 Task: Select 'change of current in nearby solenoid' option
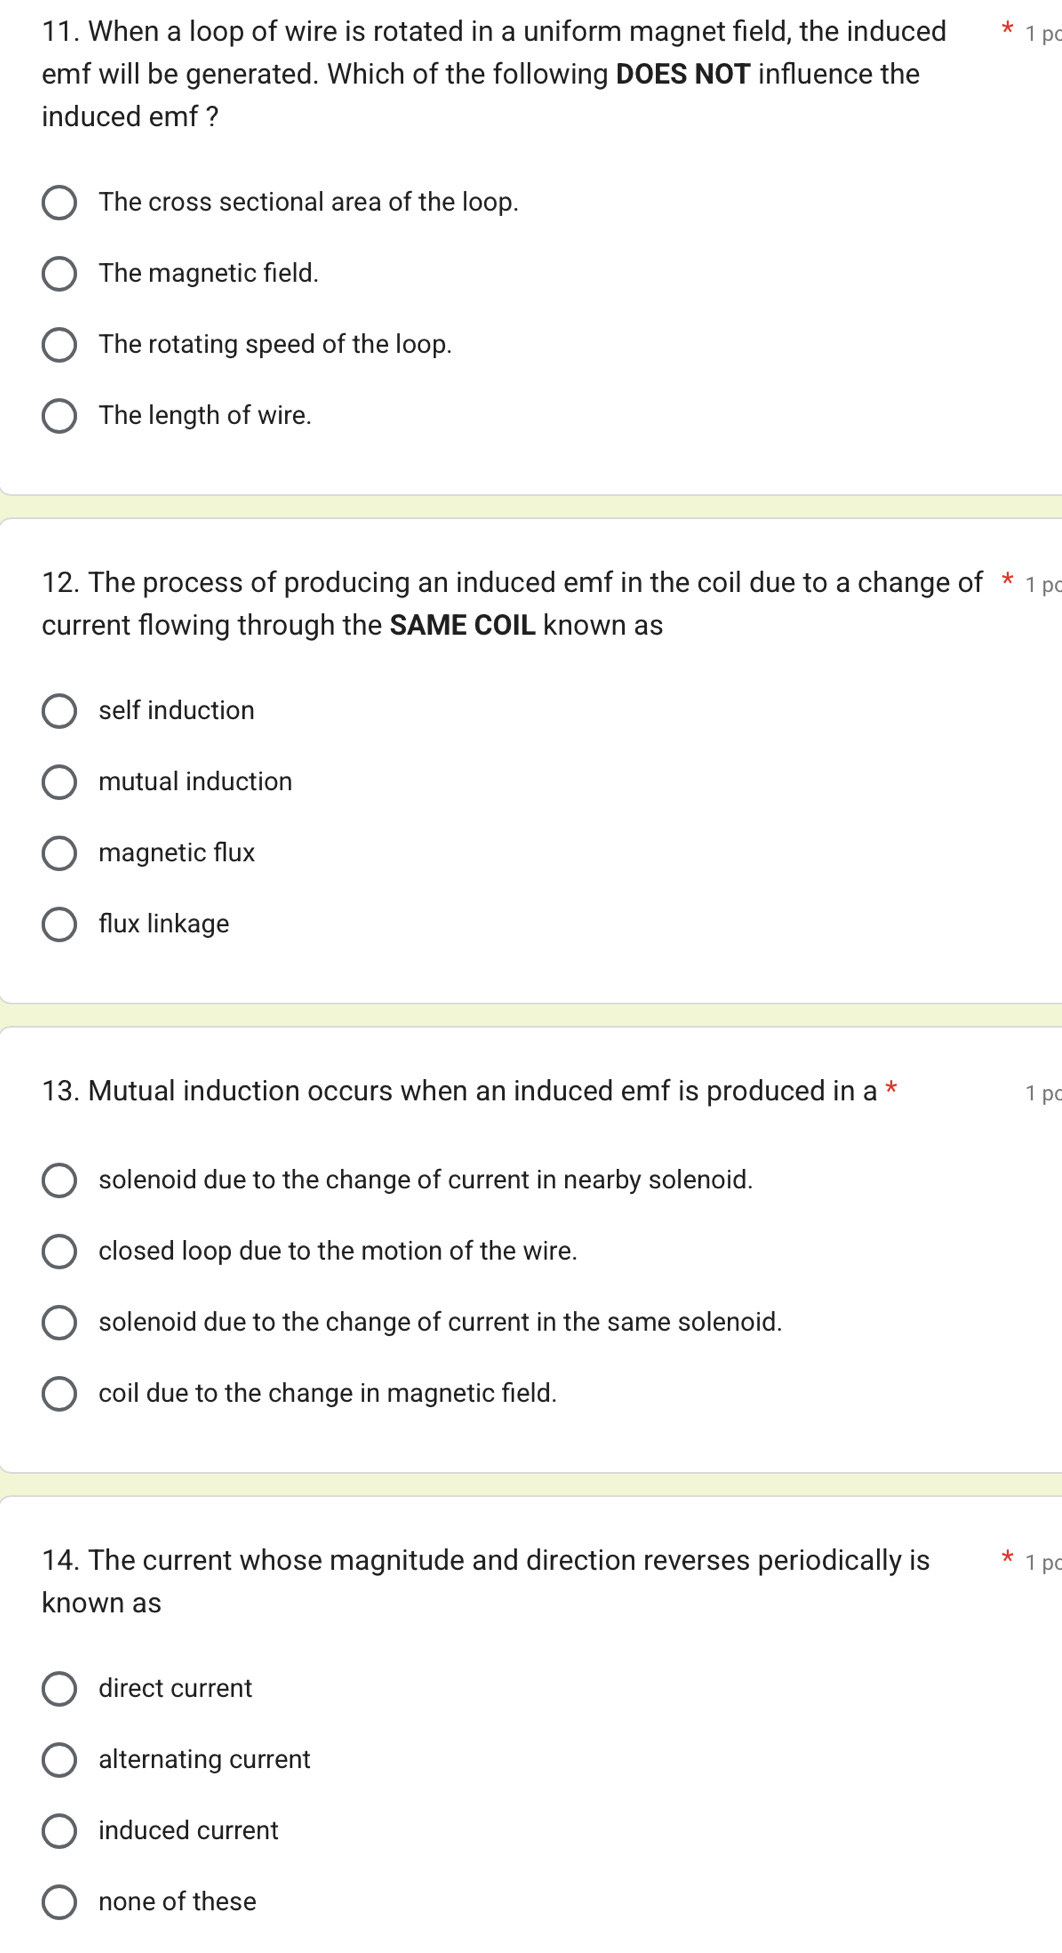click(59, 1180)
